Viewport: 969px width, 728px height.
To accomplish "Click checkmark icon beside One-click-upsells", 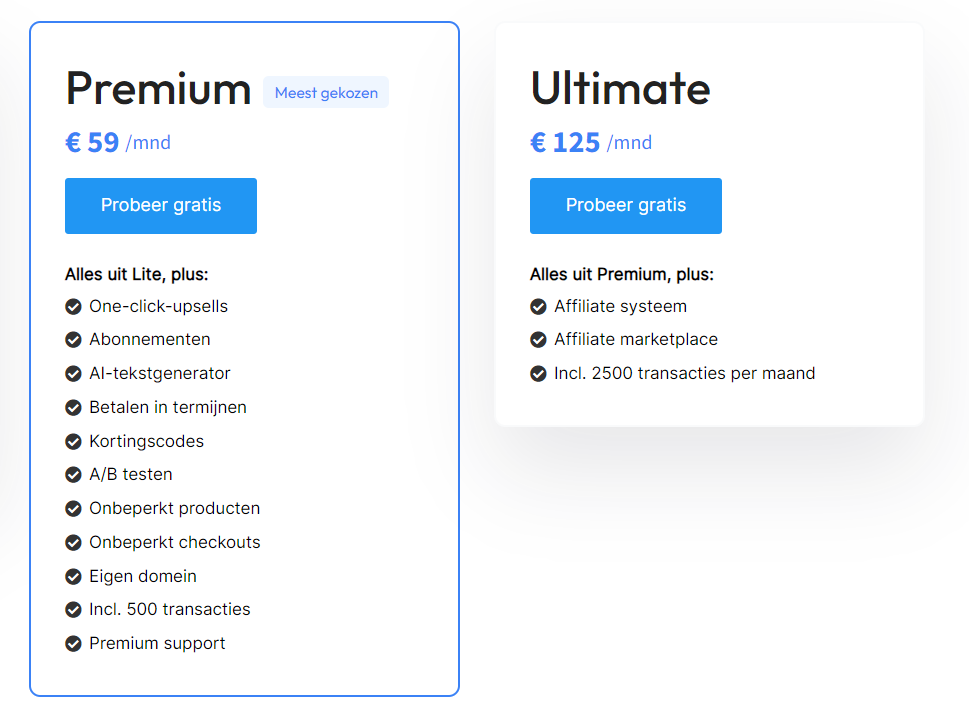I will point(73,307).
